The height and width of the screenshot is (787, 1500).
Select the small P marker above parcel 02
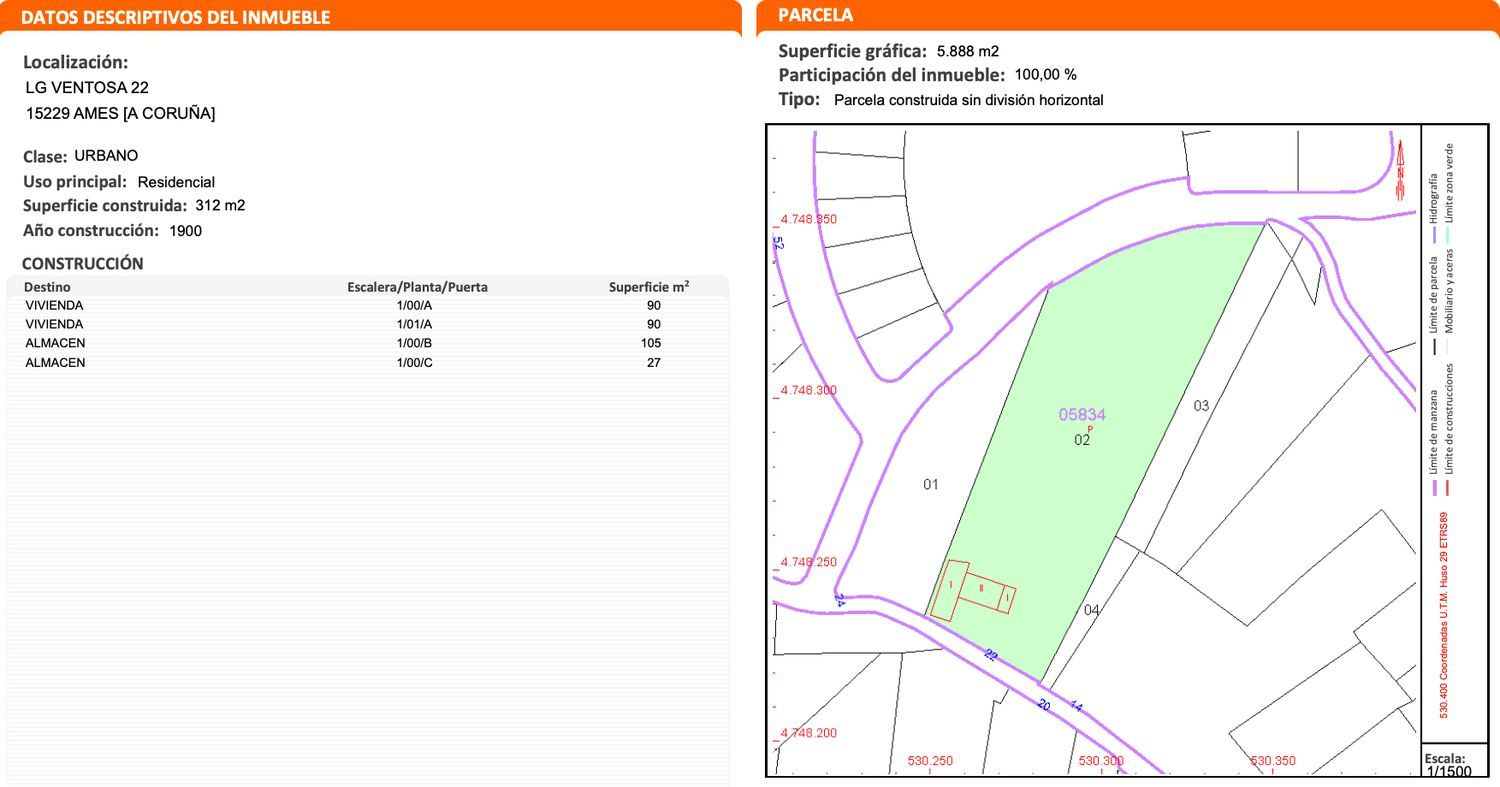click(1090, 429)
